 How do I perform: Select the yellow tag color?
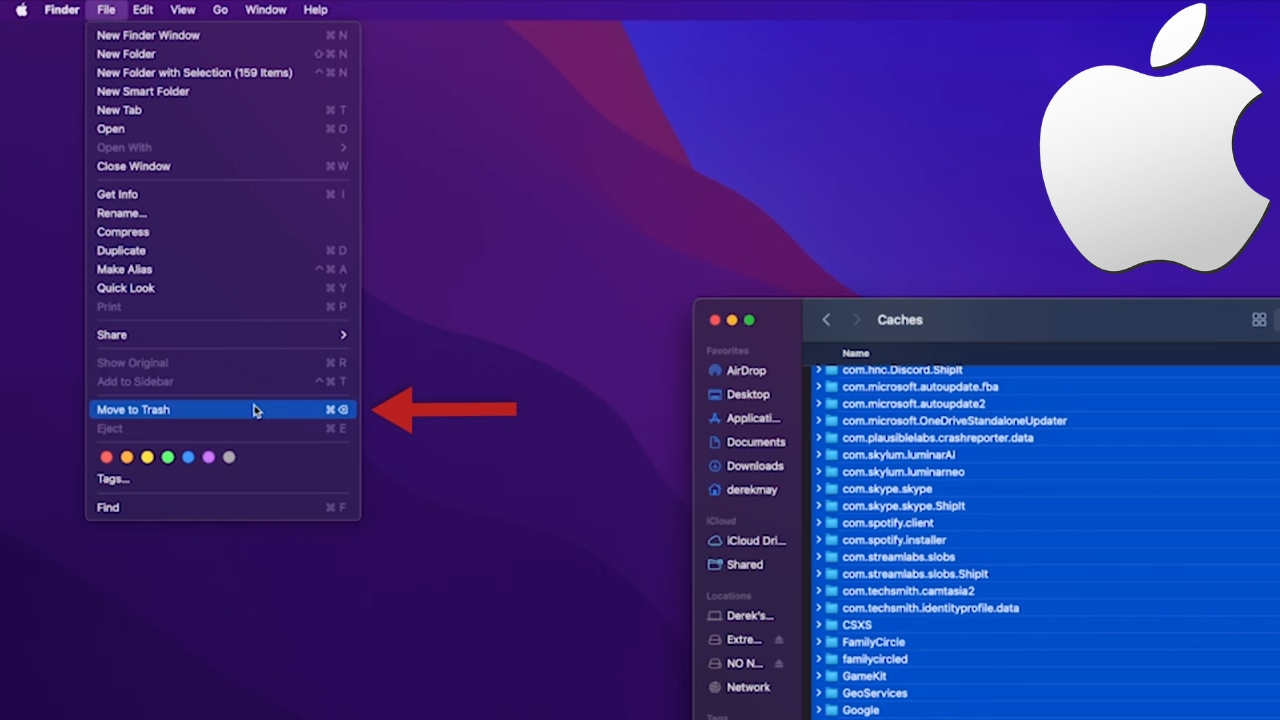point(147,458)
